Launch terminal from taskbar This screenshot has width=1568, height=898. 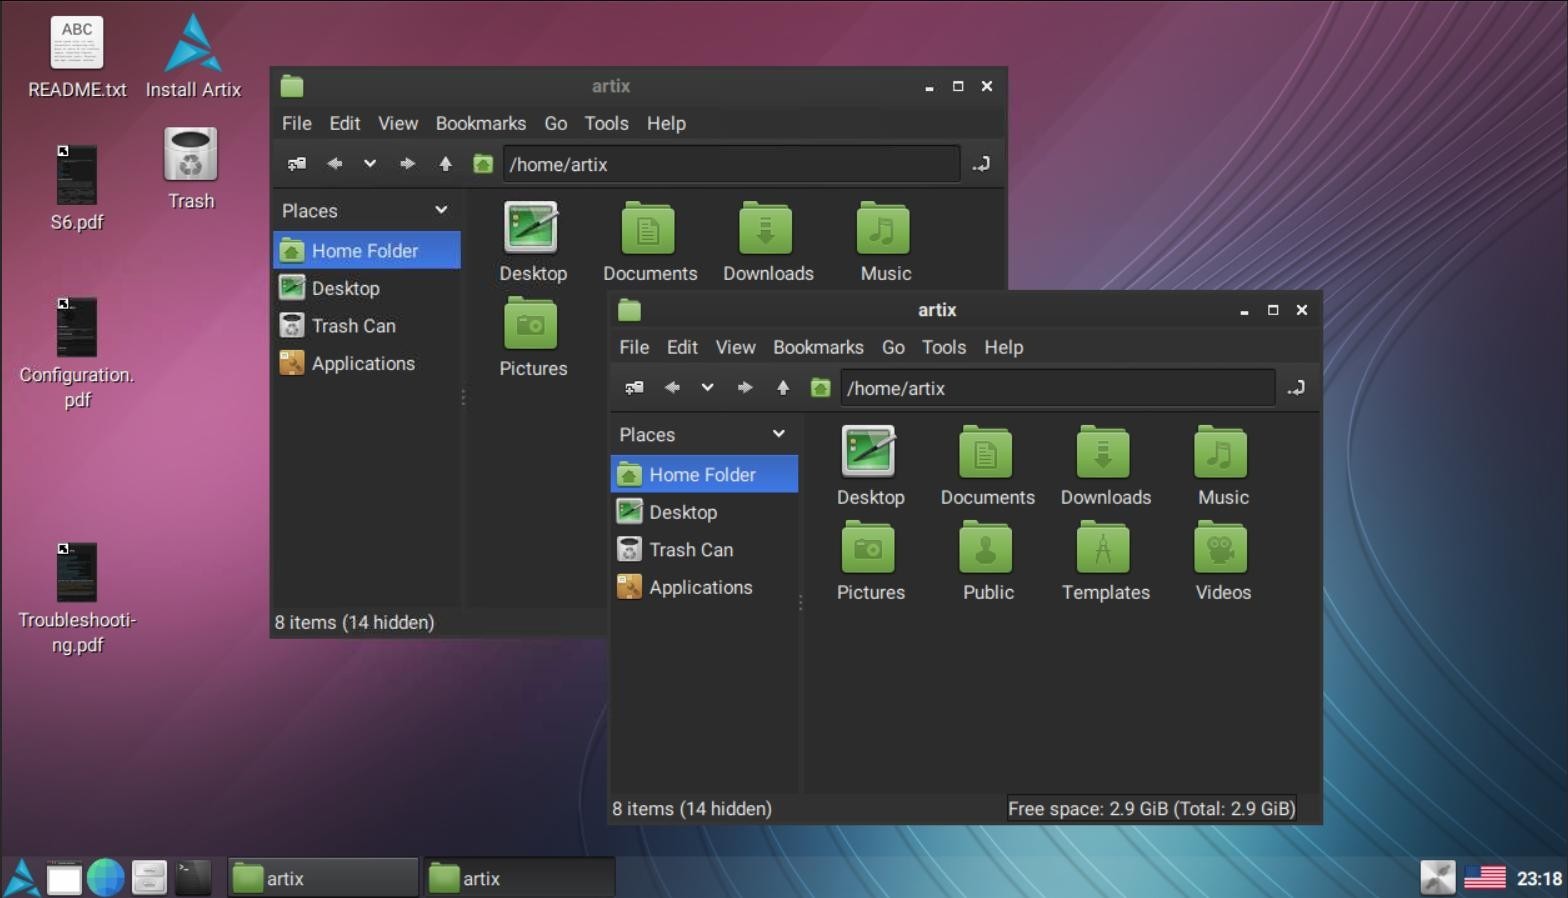pos(193,878)
